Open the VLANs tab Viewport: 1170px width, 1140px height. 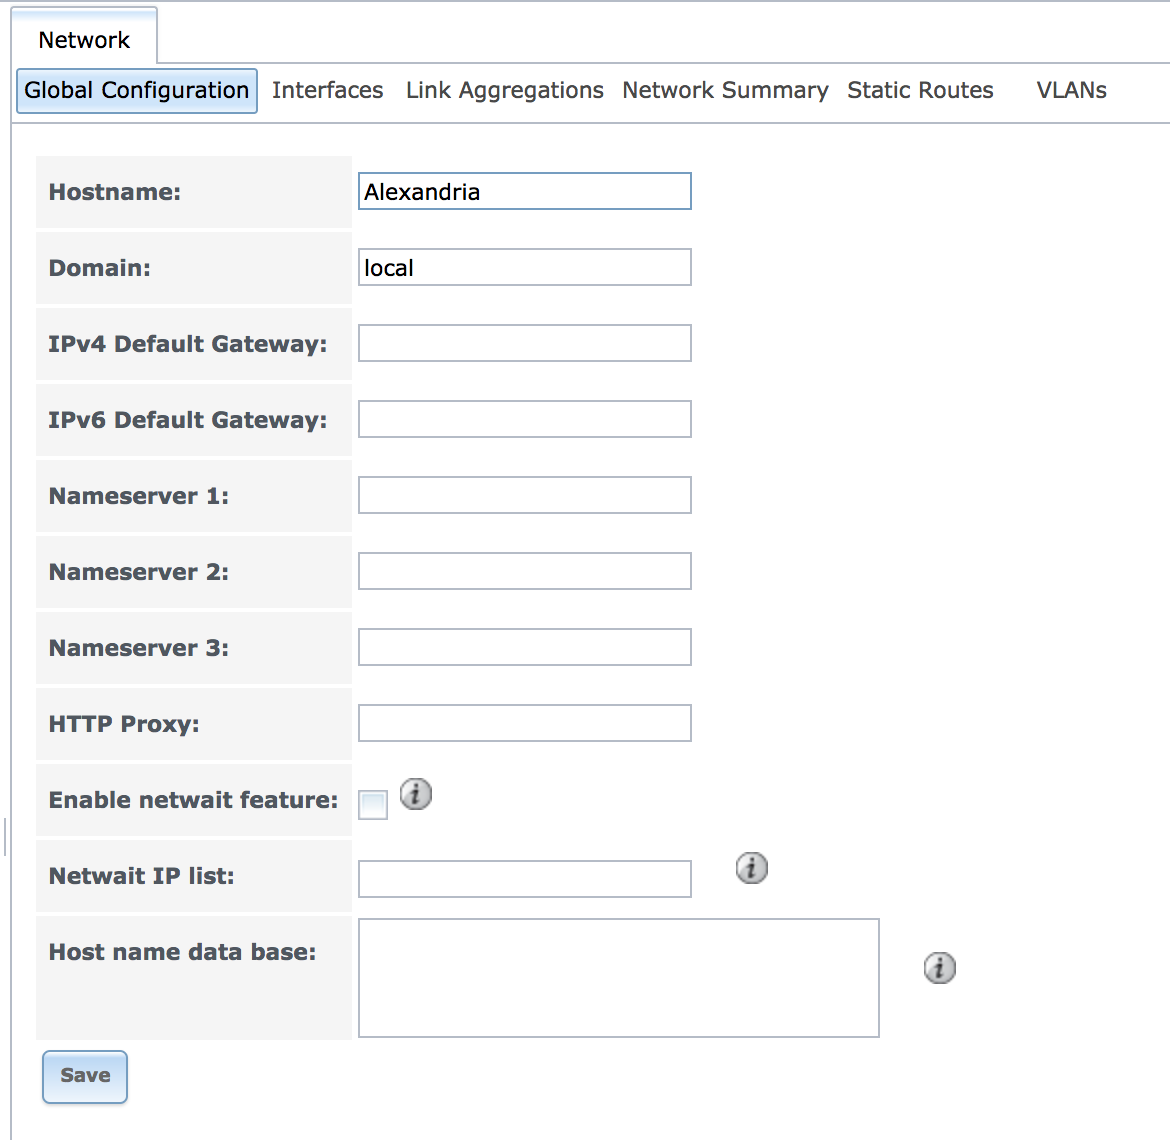tap(1071, 91)
